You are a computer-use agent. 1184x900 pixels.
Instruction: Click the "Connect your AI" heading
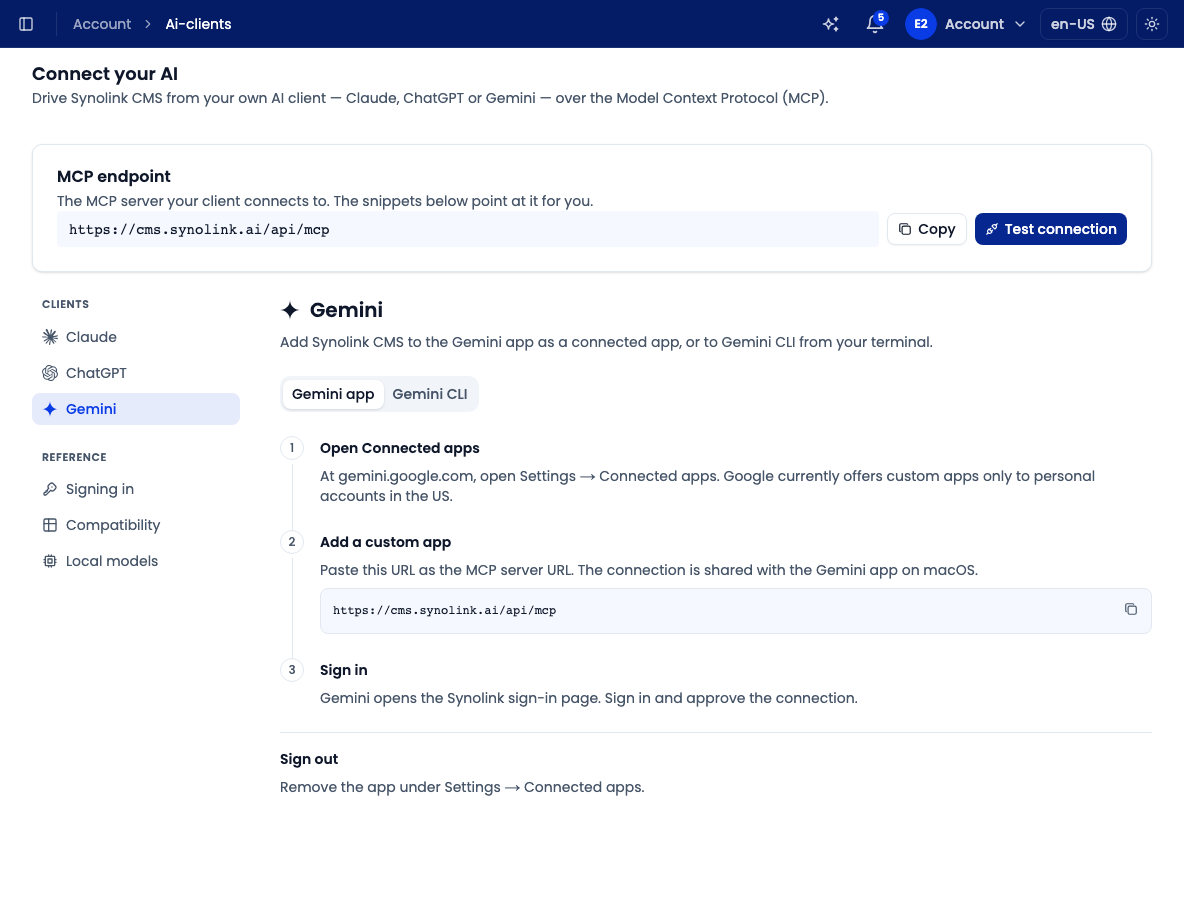pos(105,74)
